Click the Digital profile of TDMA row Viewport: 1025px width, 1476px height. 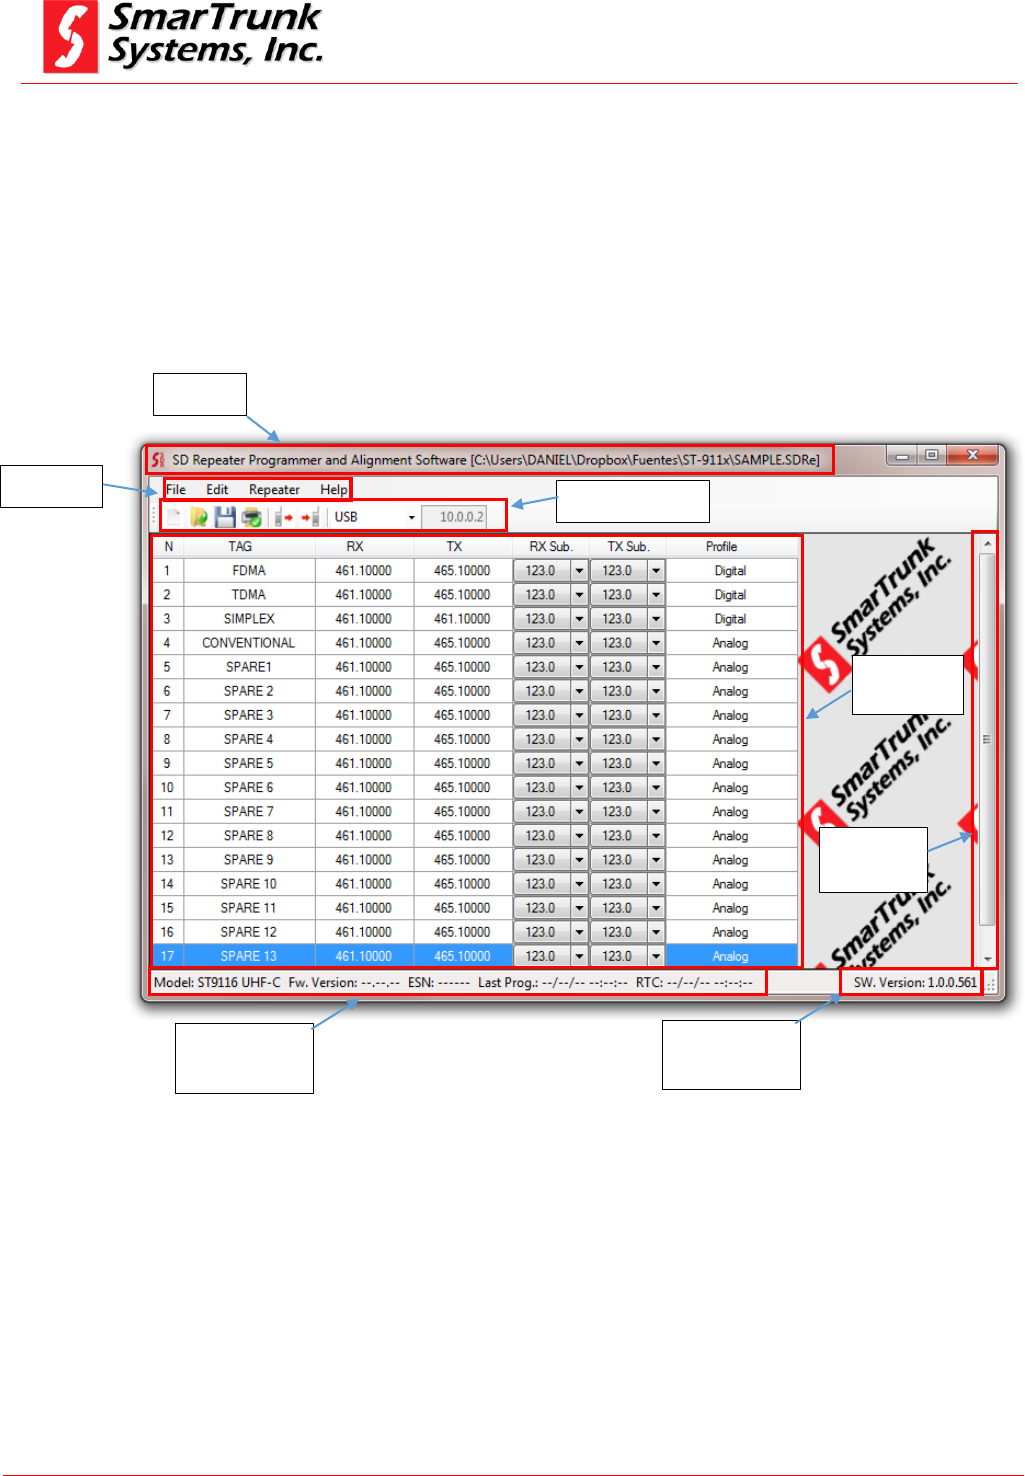[x=731, y=595]
